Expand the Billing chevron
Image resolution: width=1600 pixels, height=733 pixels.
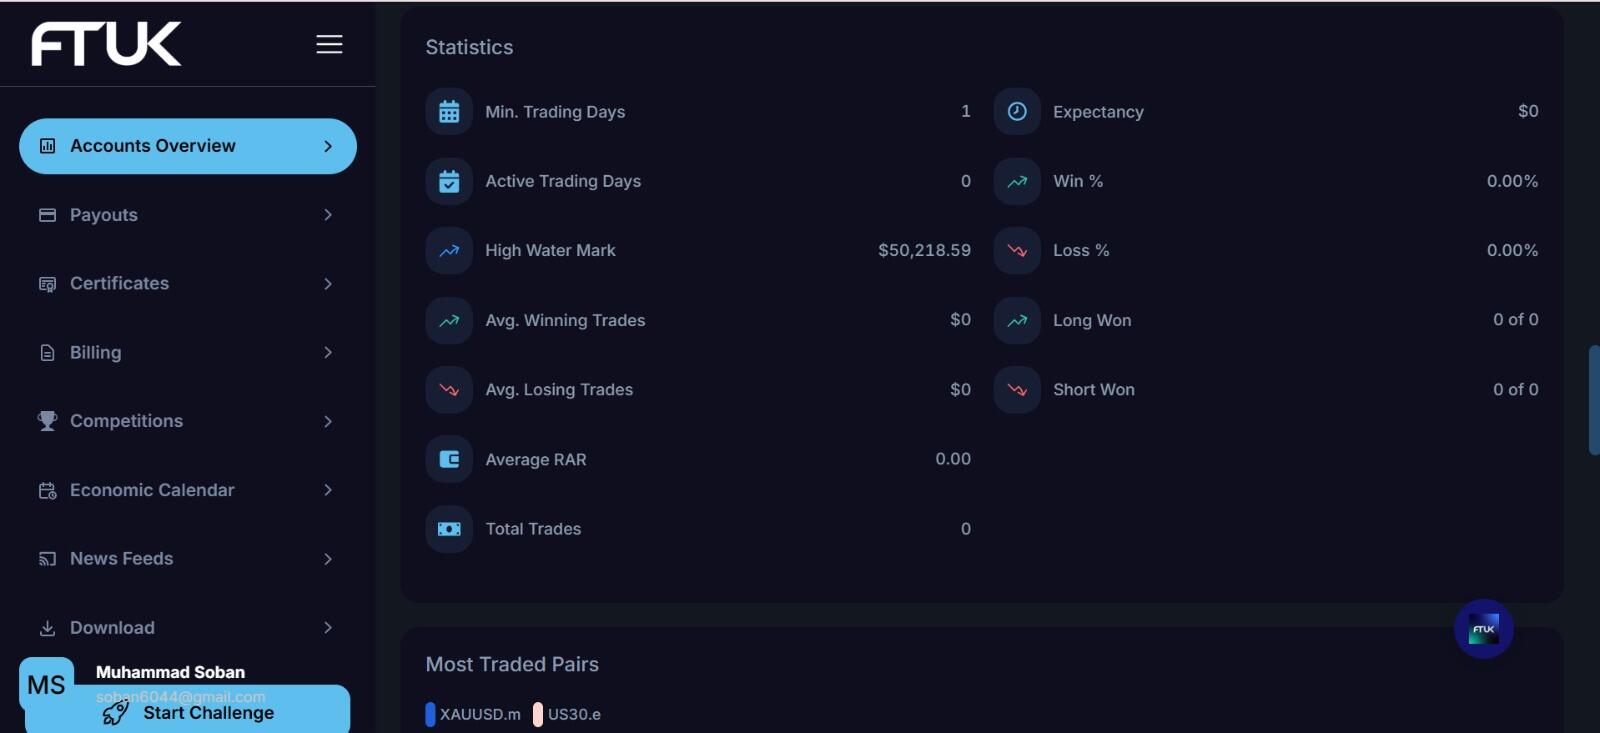click(328, 352)
